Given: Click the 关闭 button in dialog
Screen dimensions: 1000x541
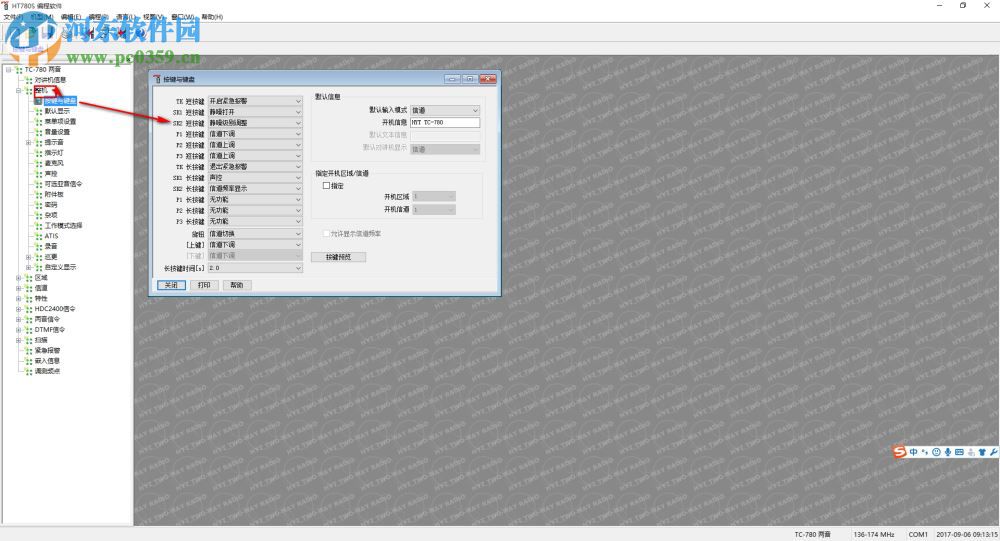Looking at the screenshot, I should [x=172, y=285].
